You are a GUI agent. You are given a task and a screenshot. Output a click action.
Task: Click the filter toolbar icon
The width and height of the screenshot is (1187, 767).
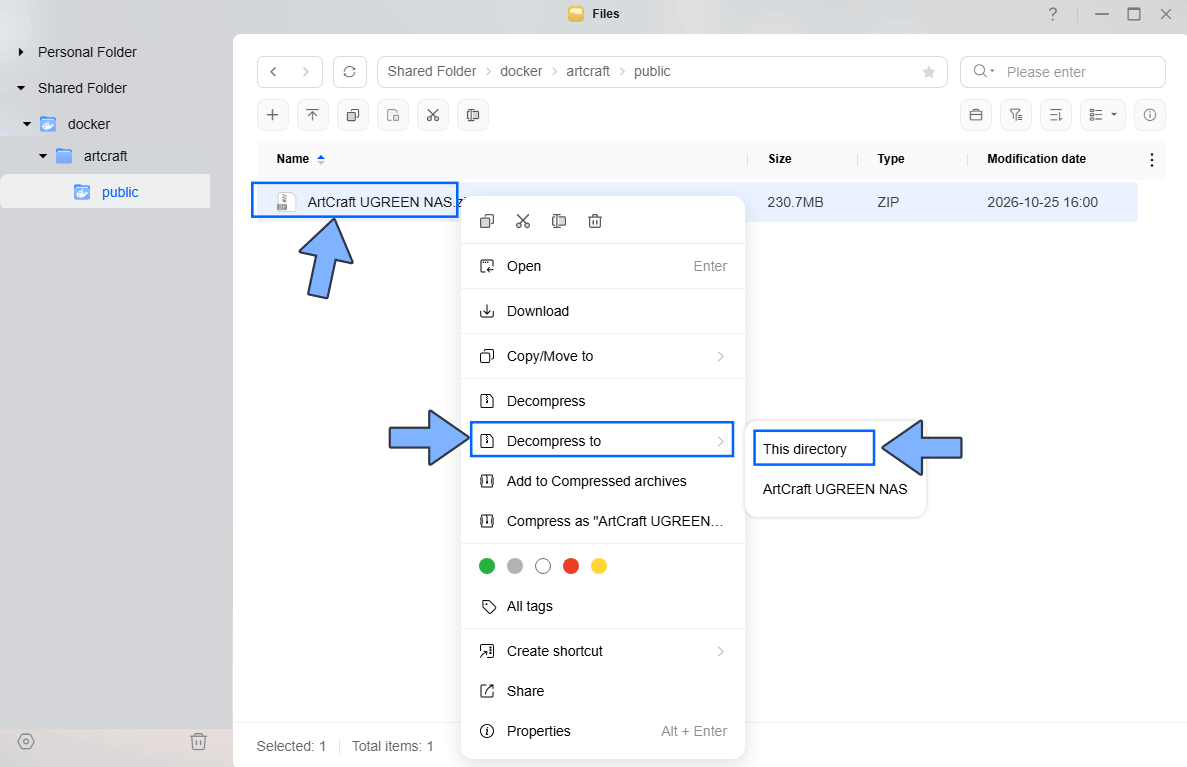(1016, 115)
